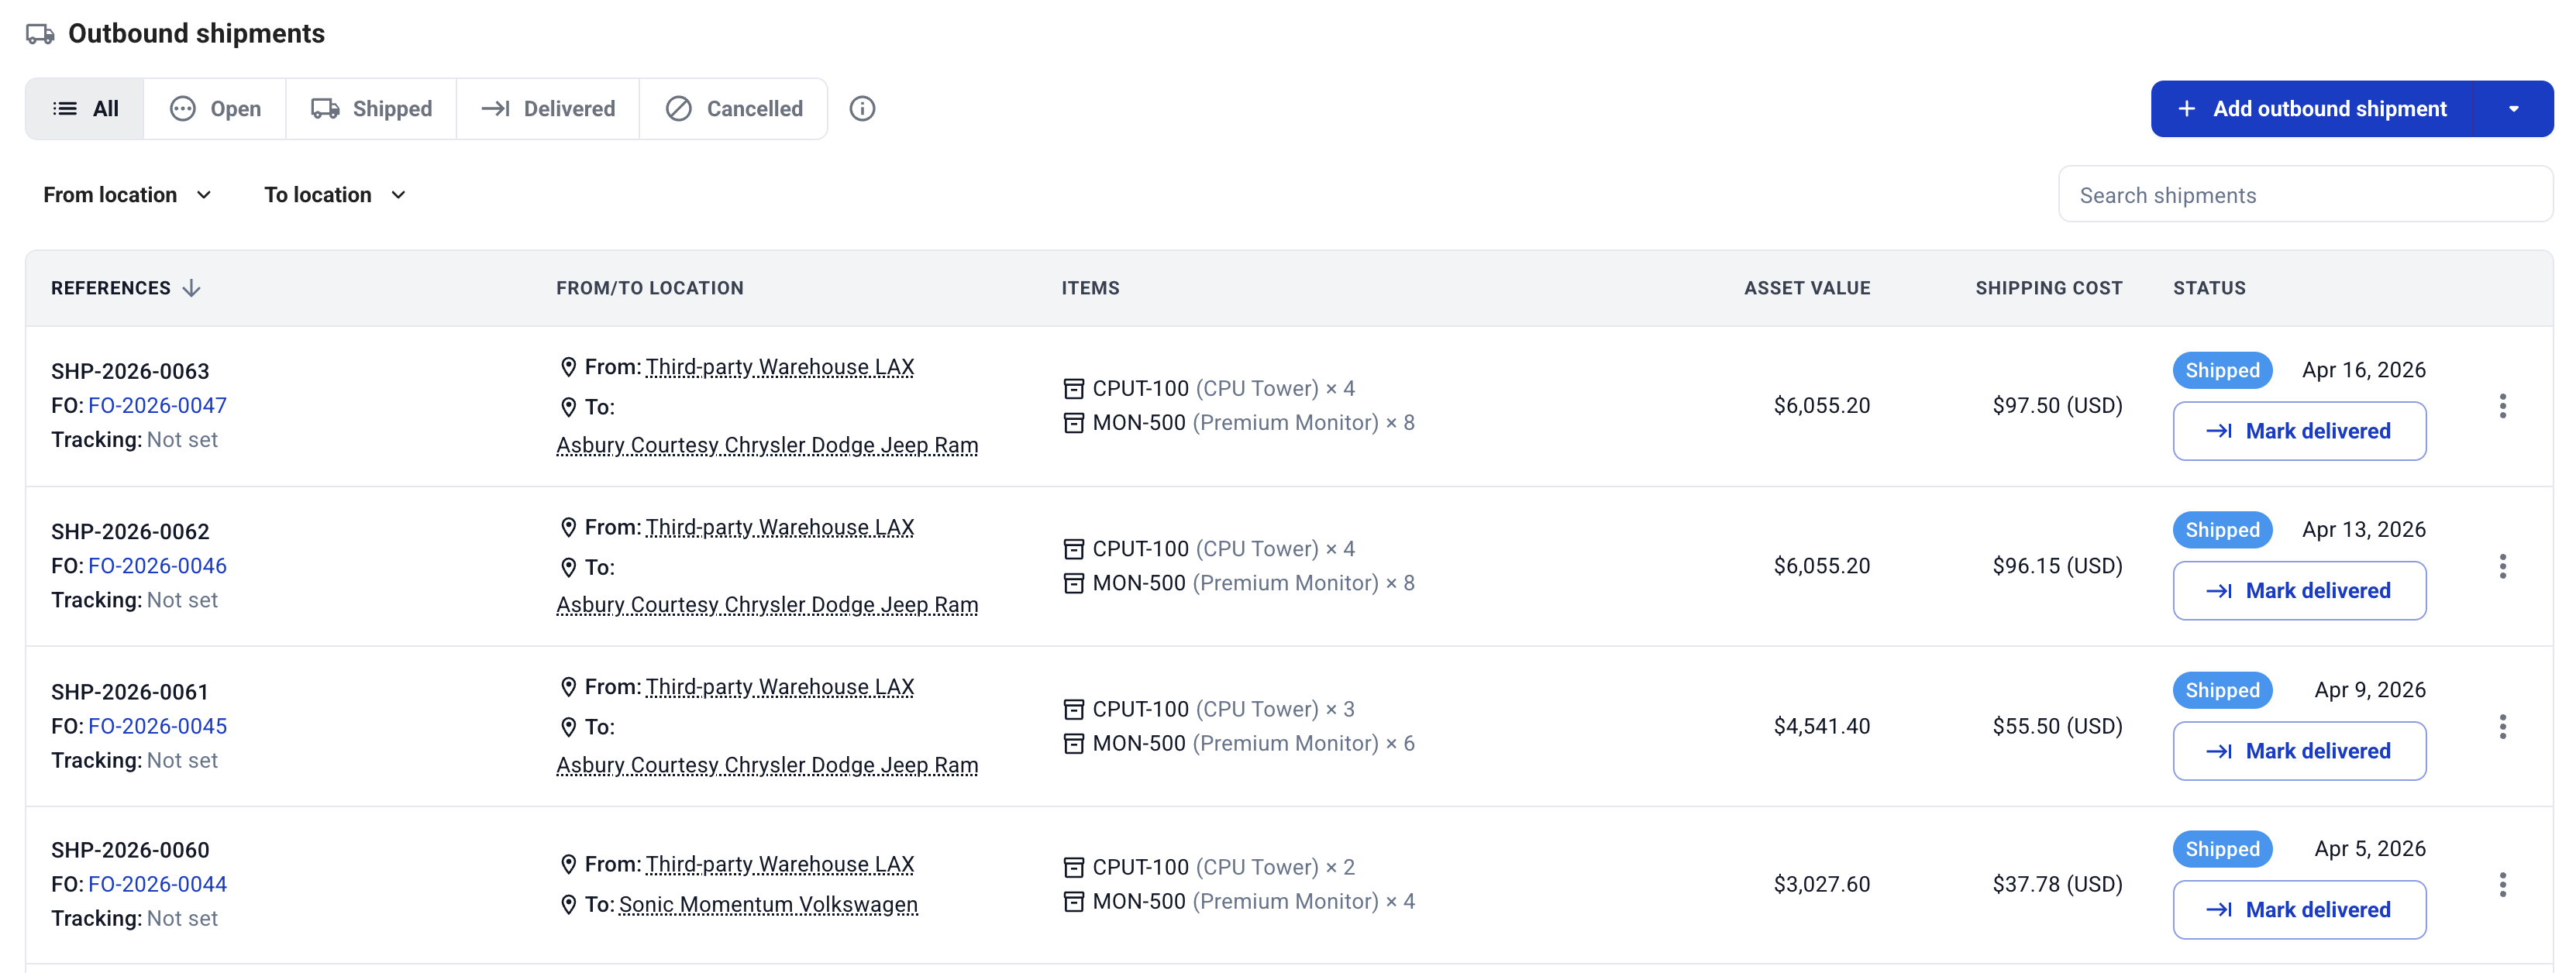Screen dimensions: 2576x973
Task: Open fulfillment order FO-2026-0044
Action: 157,884
